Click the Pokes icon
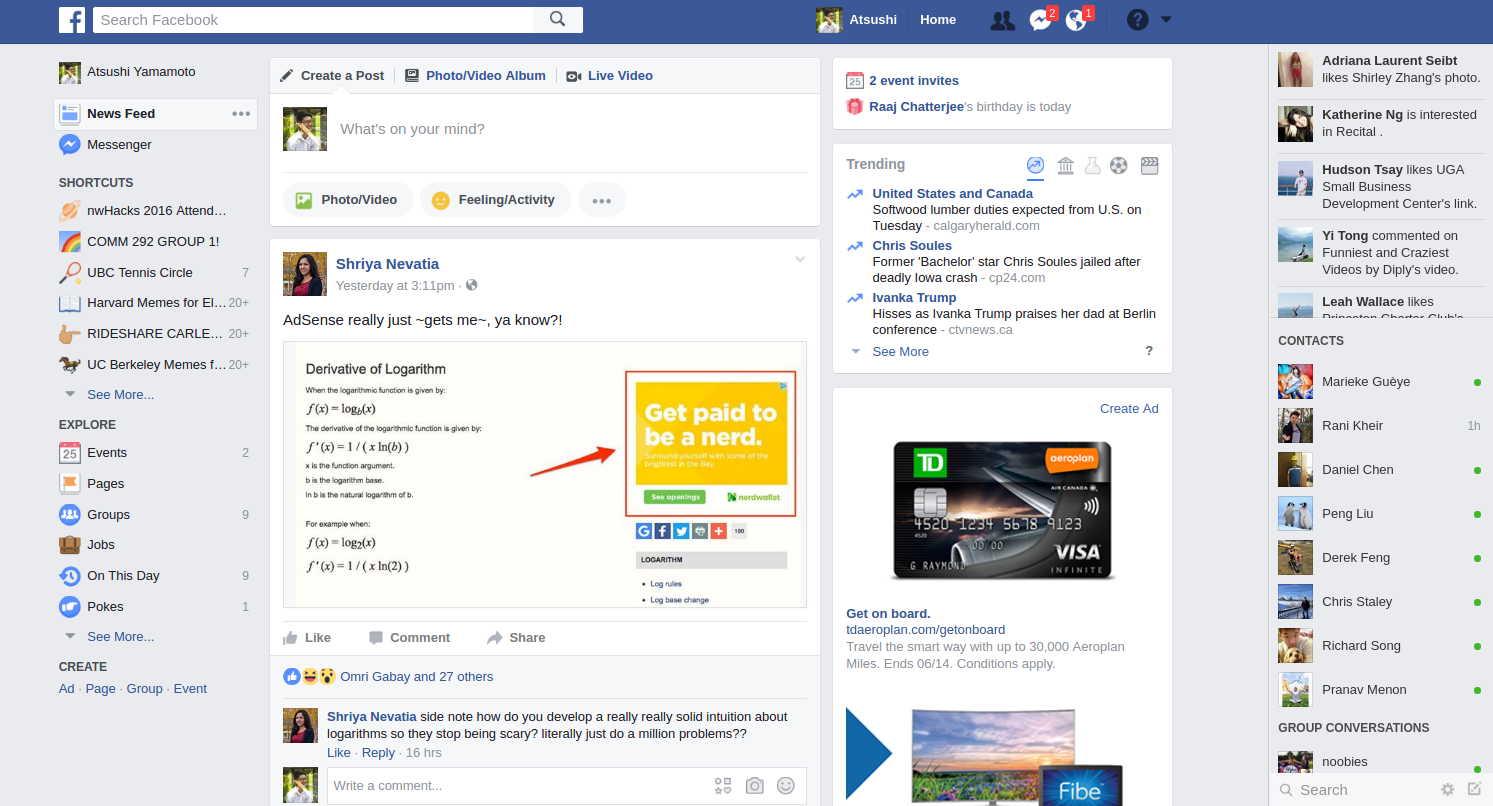The width and height of the screenshot is (1493, 806). [69, 607]
